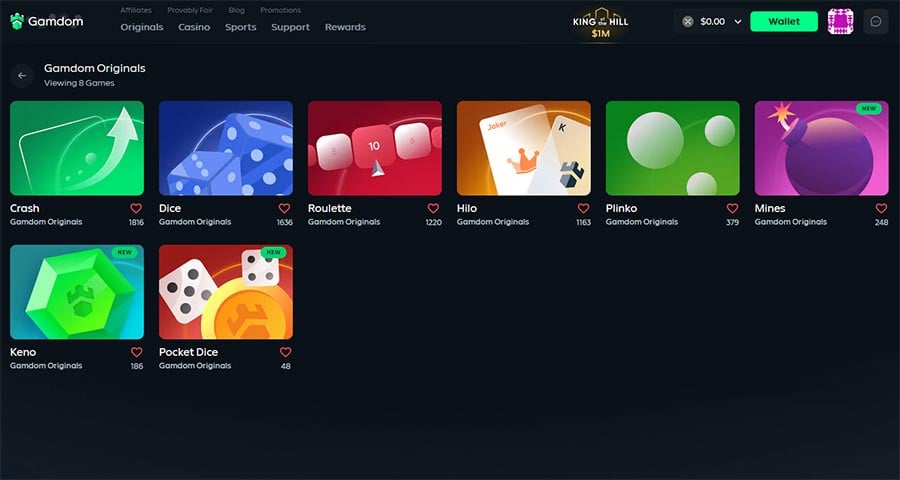Viewport: 900px width, 480px height.
Task: Toggle favorite heart on Roulette
Action: point(433,208)
